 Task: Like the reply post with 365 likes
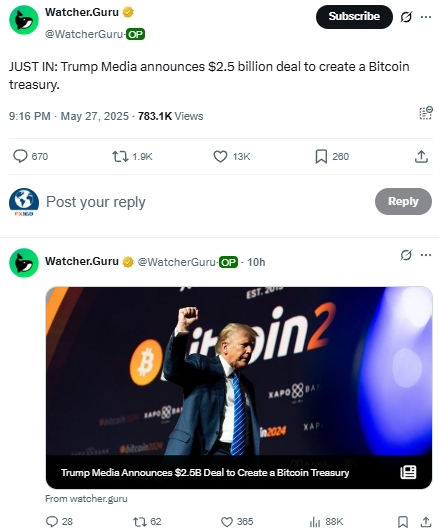point(227,522)
